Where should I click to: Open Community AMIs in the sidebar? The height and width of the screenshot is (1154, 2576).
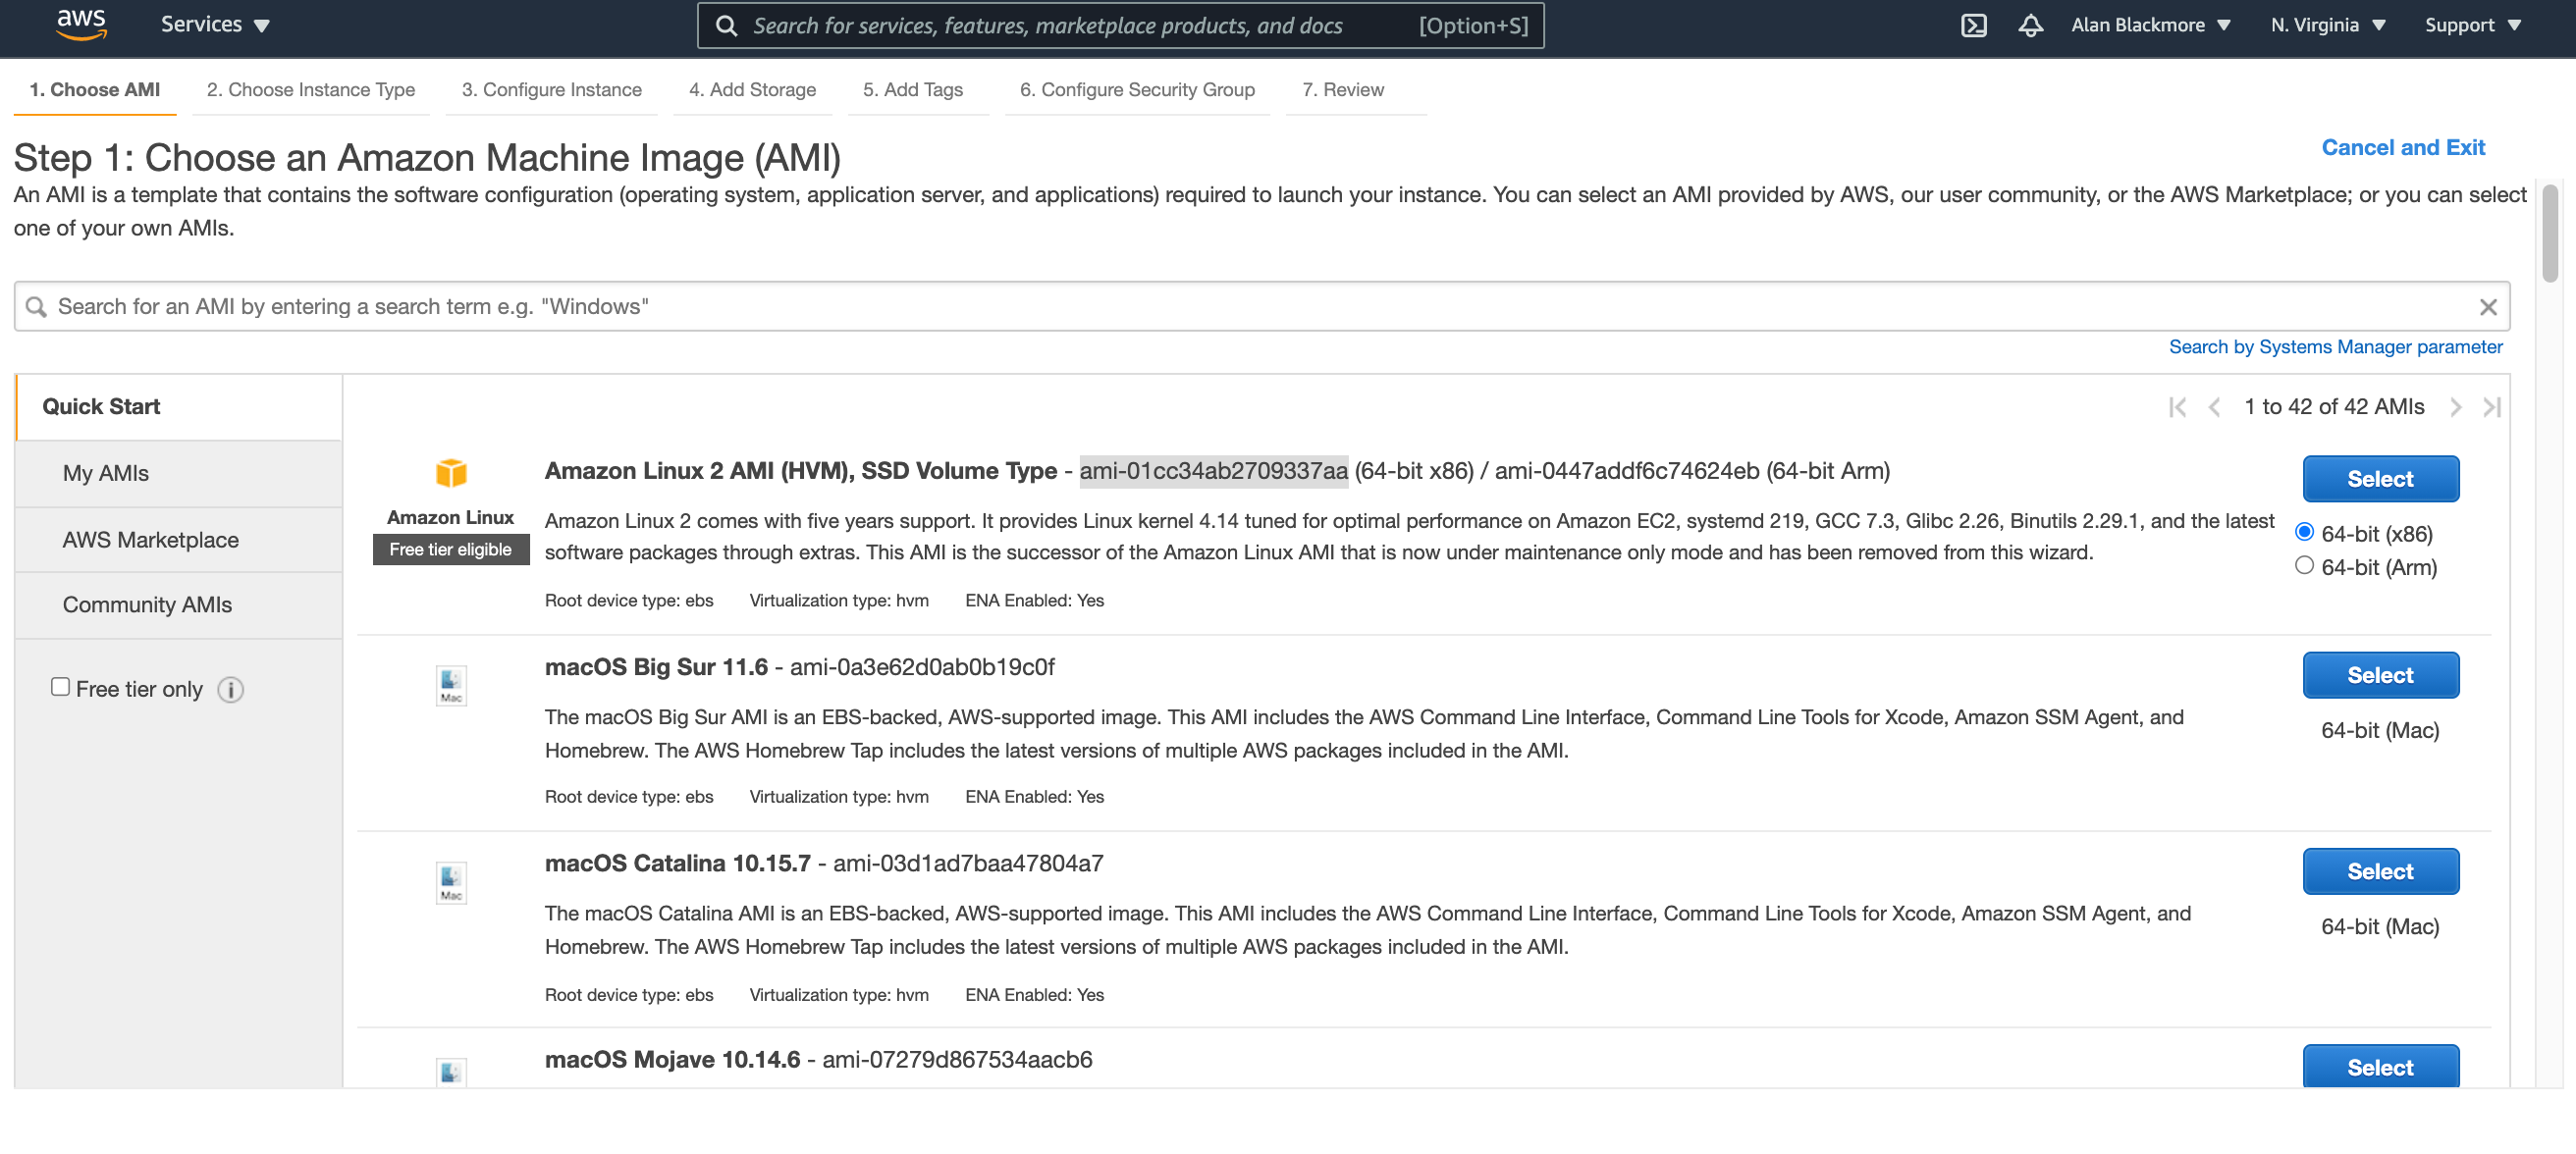click(x=179, y=605)
